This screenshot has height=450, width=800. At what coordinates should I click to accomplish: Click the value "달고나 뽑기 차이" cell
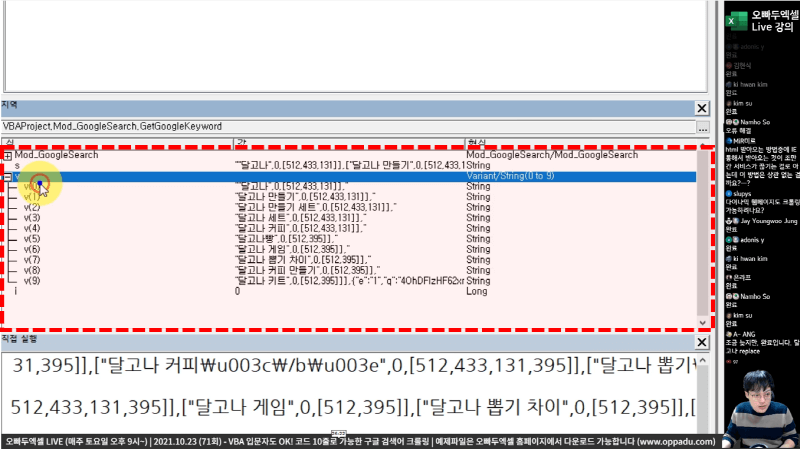coord(303,260)
